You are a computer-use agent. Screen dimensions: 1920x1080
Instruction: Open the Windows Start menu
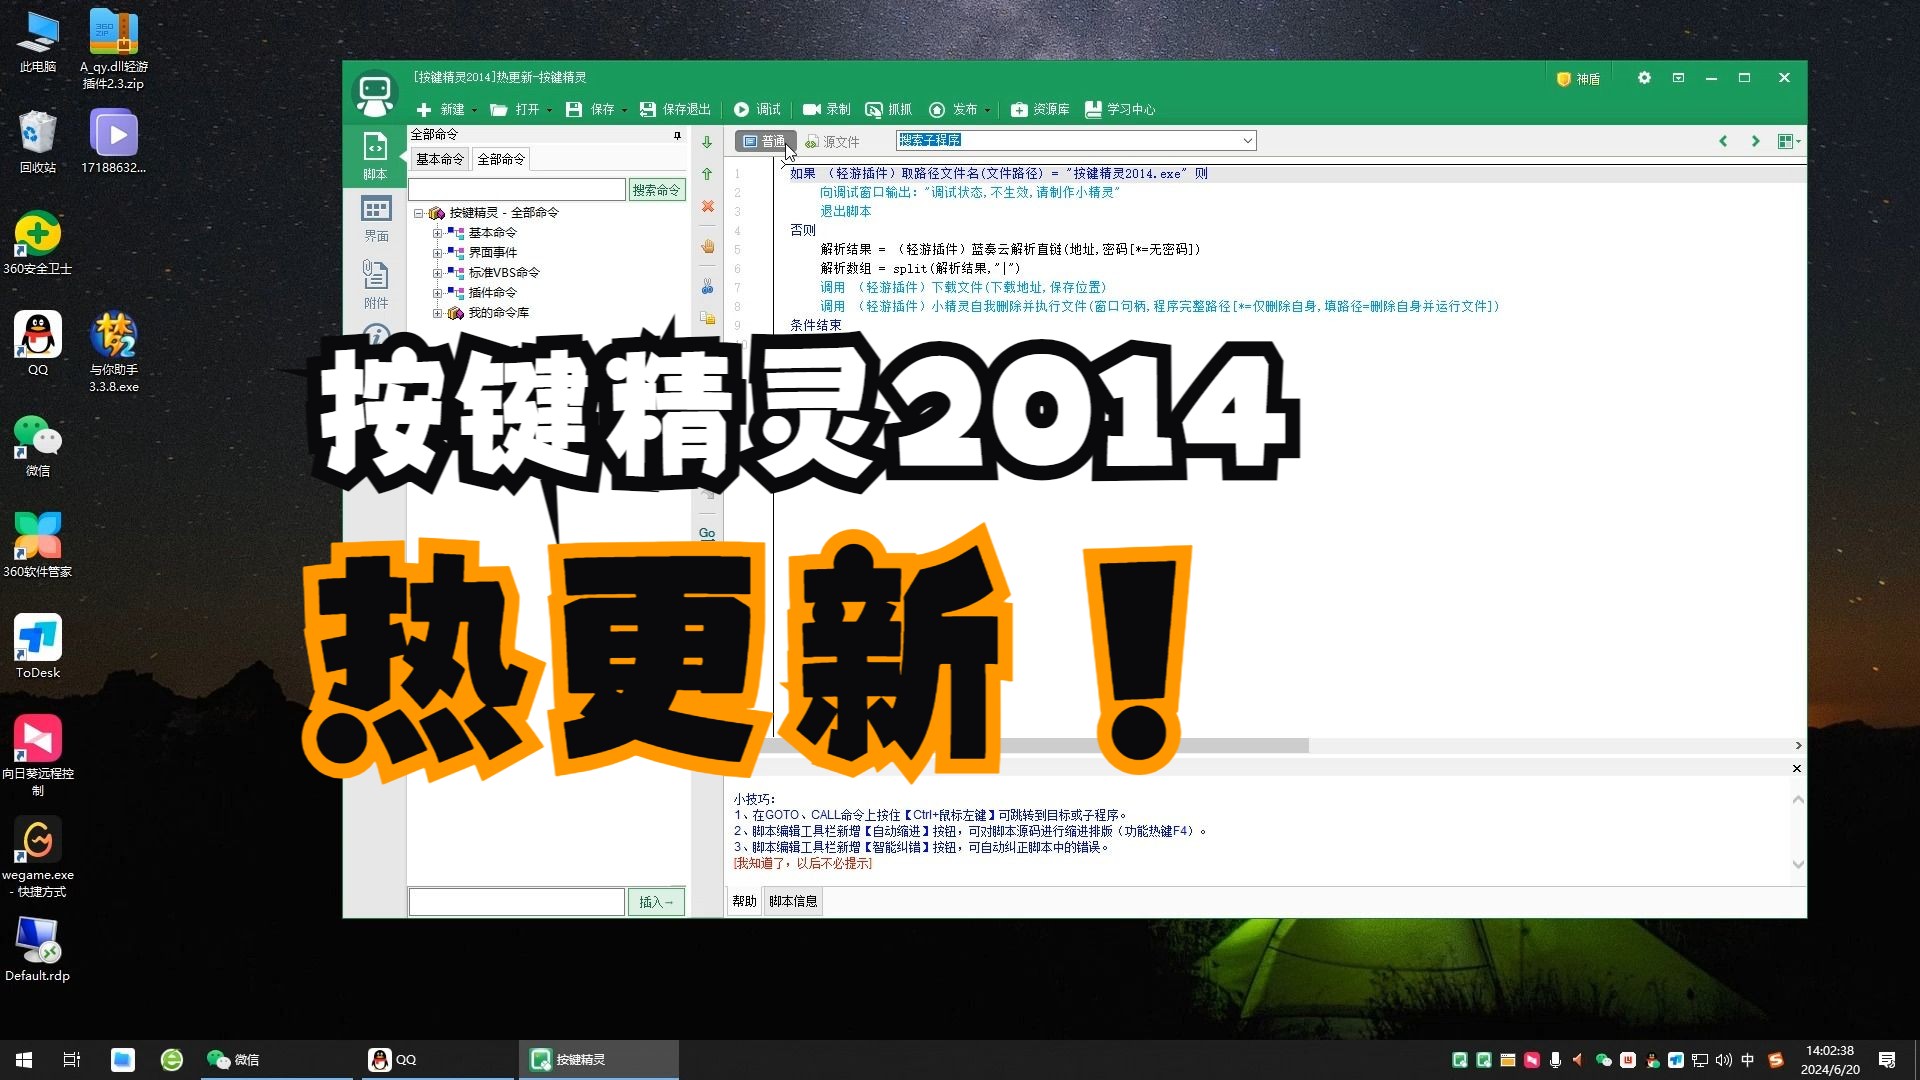(x=24, y=1059)
